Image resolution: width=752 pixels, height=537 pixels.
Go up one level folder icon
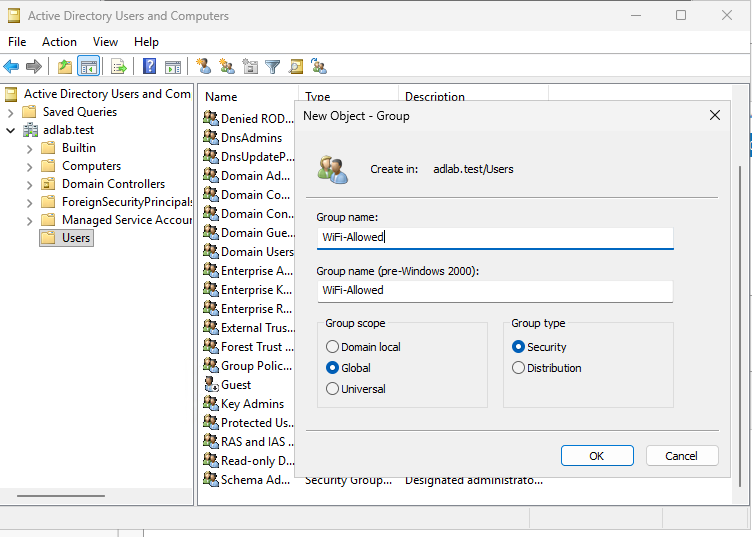(x=65, y=66)
